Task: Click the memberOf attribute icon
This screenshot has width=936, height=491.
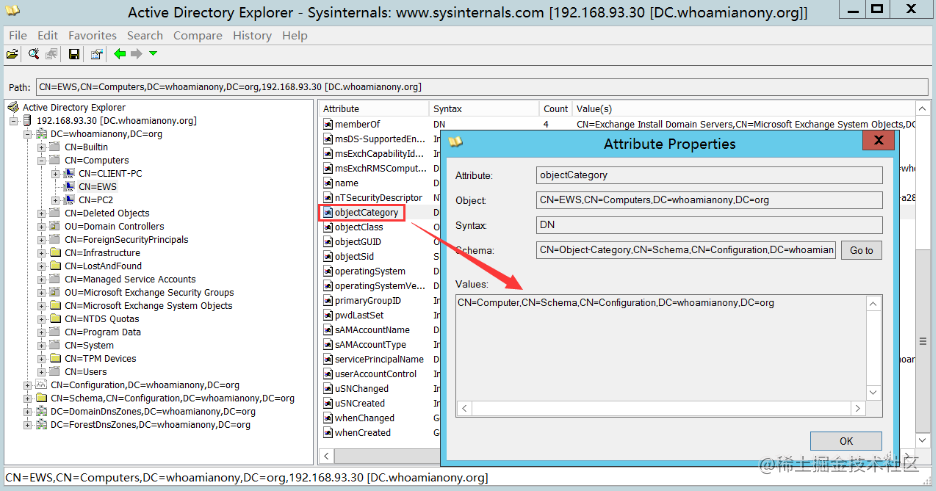Action: (x=328, y=124)
